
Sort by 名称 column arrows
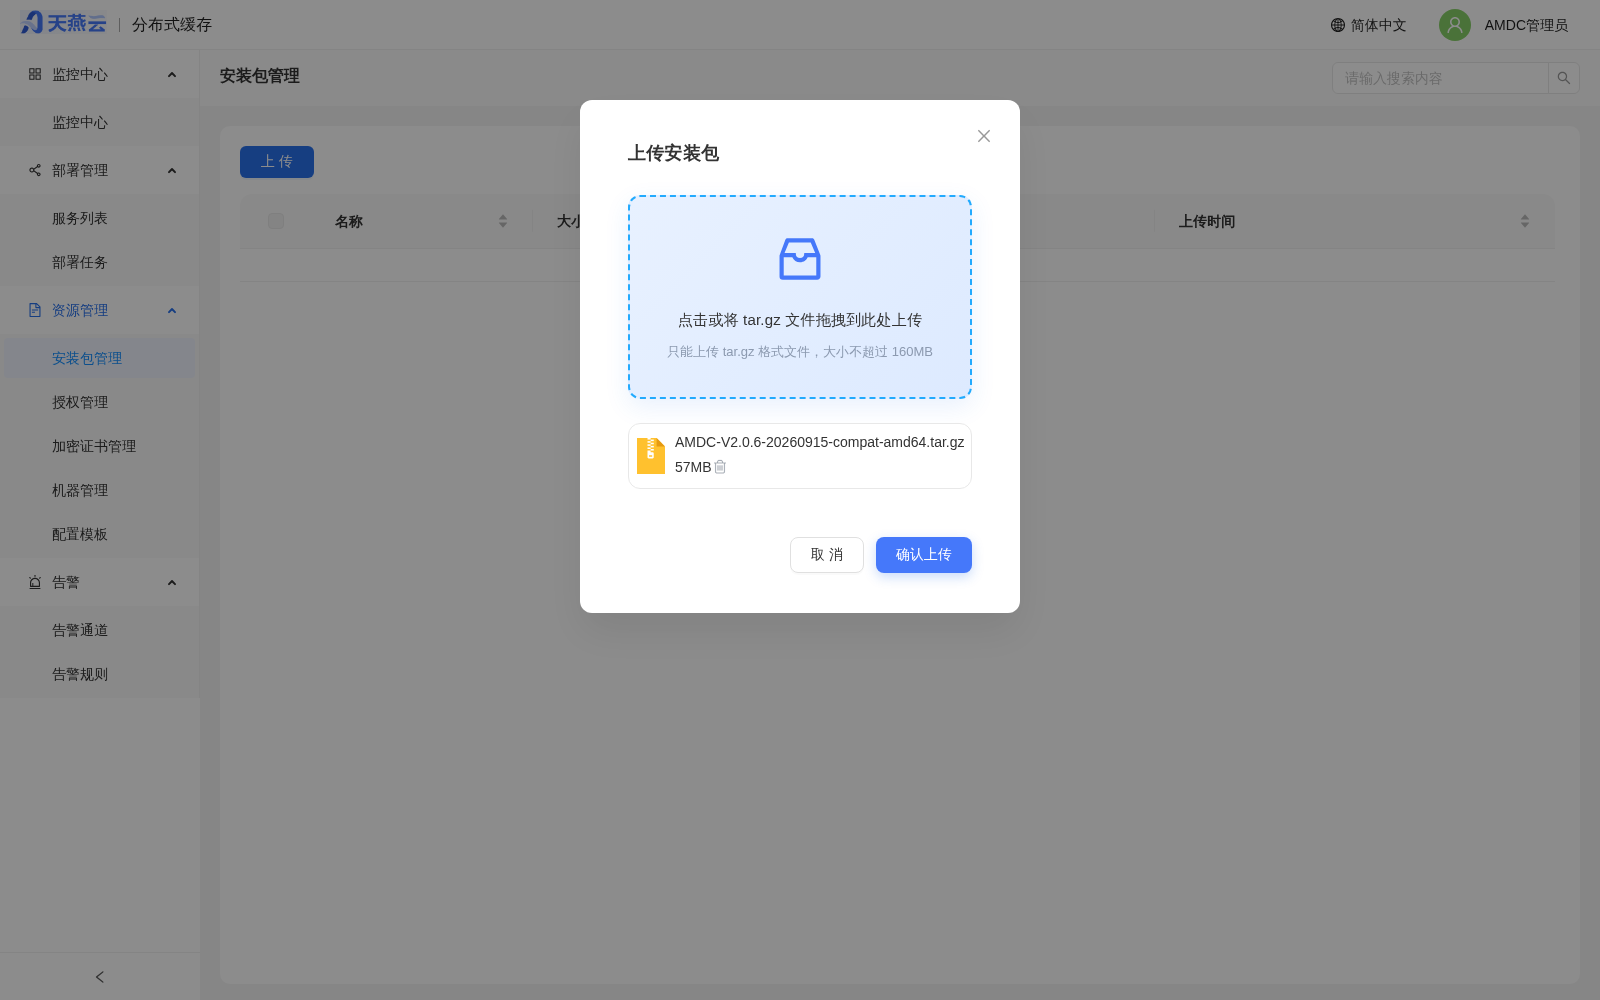(503, 221)
